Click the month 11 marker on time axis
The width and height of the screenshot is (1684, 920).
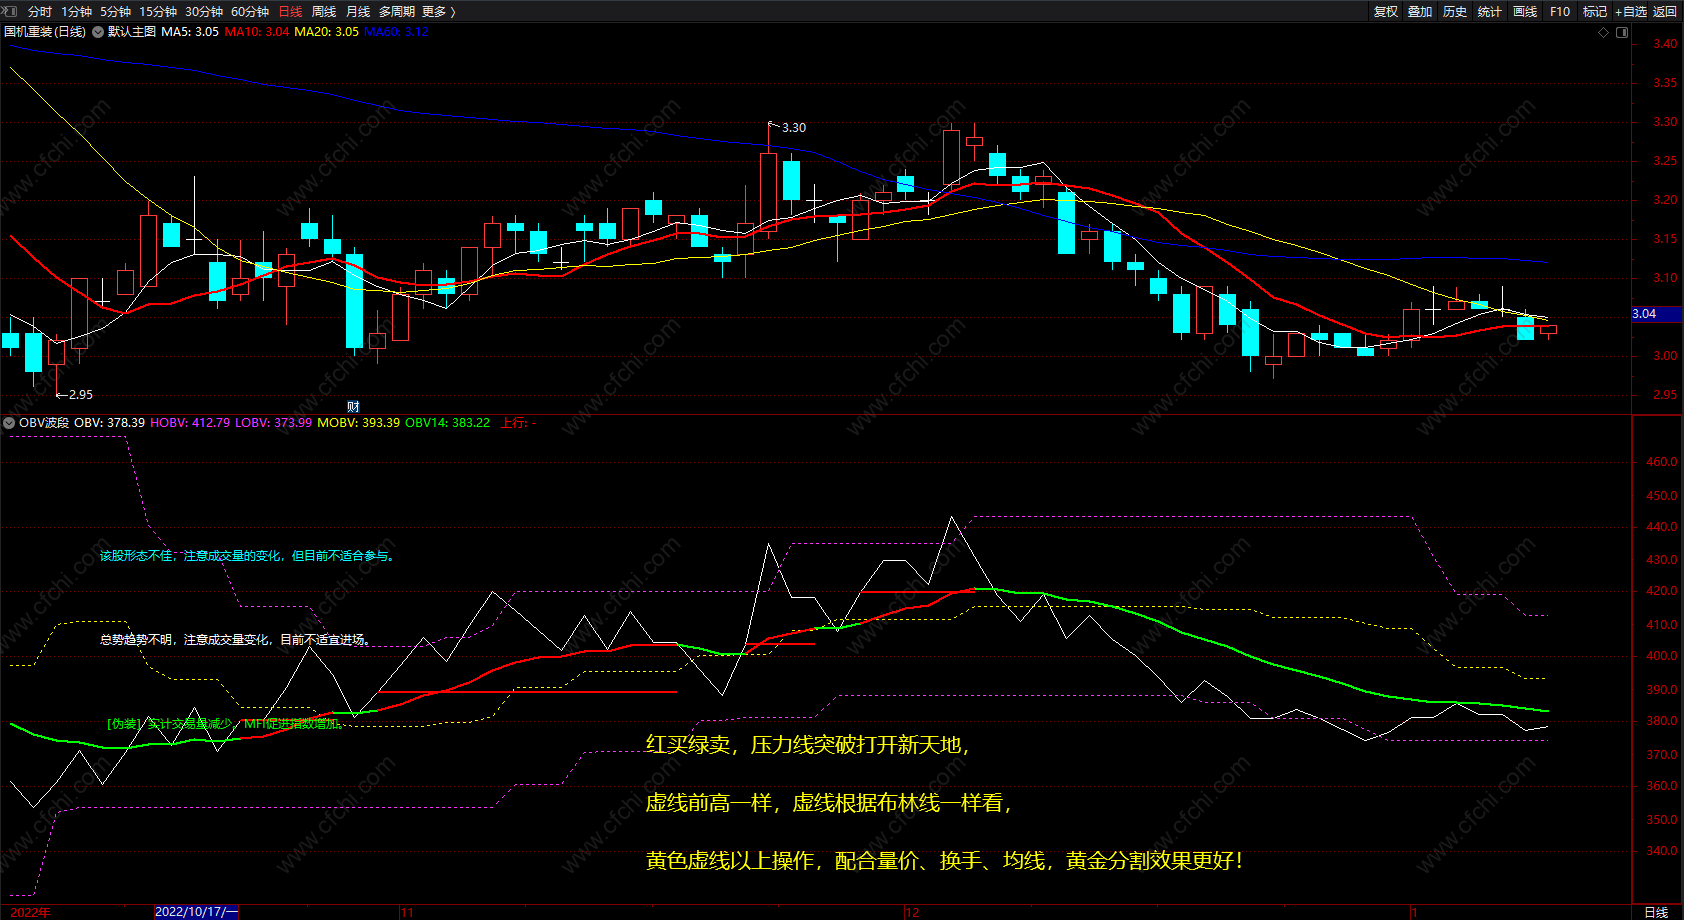click(x=407, y=912)
